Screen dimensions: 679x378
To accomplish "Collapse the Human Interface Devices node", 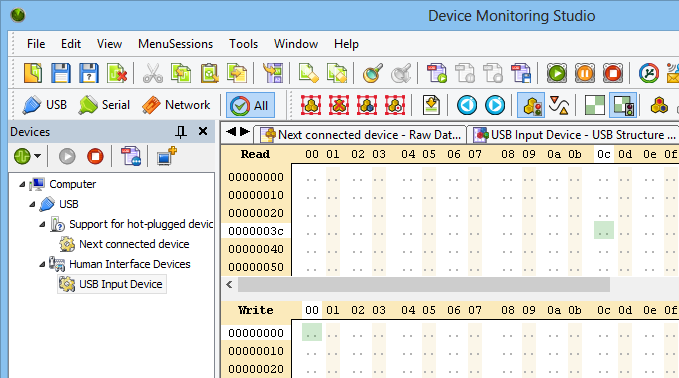I will [42, 264].
